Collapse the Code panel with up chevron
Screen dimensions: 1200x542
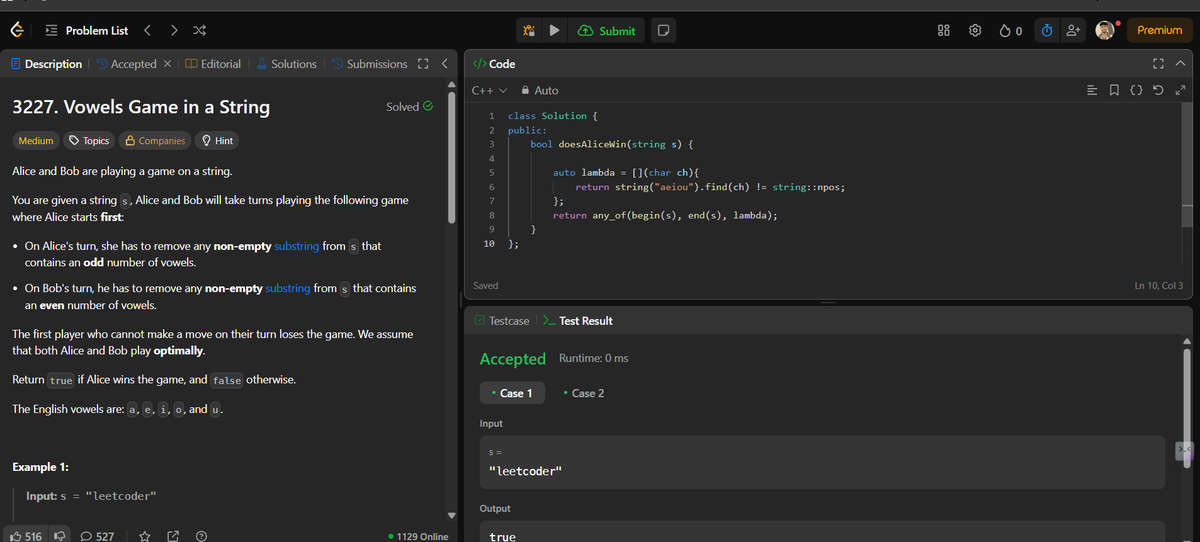point(1180,64)
